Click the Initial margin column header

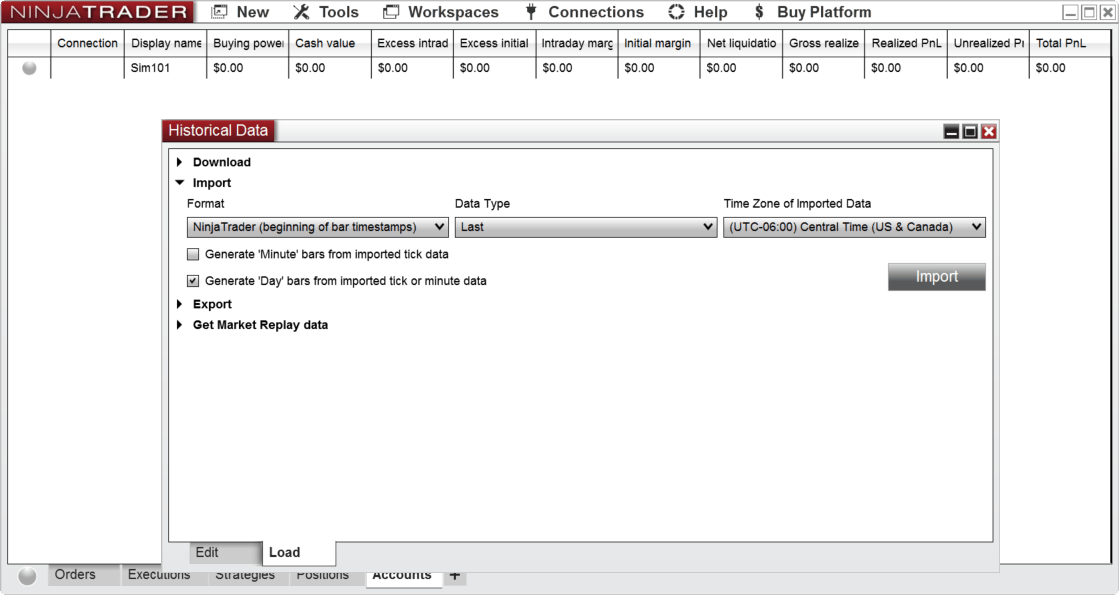click(659, 44)
